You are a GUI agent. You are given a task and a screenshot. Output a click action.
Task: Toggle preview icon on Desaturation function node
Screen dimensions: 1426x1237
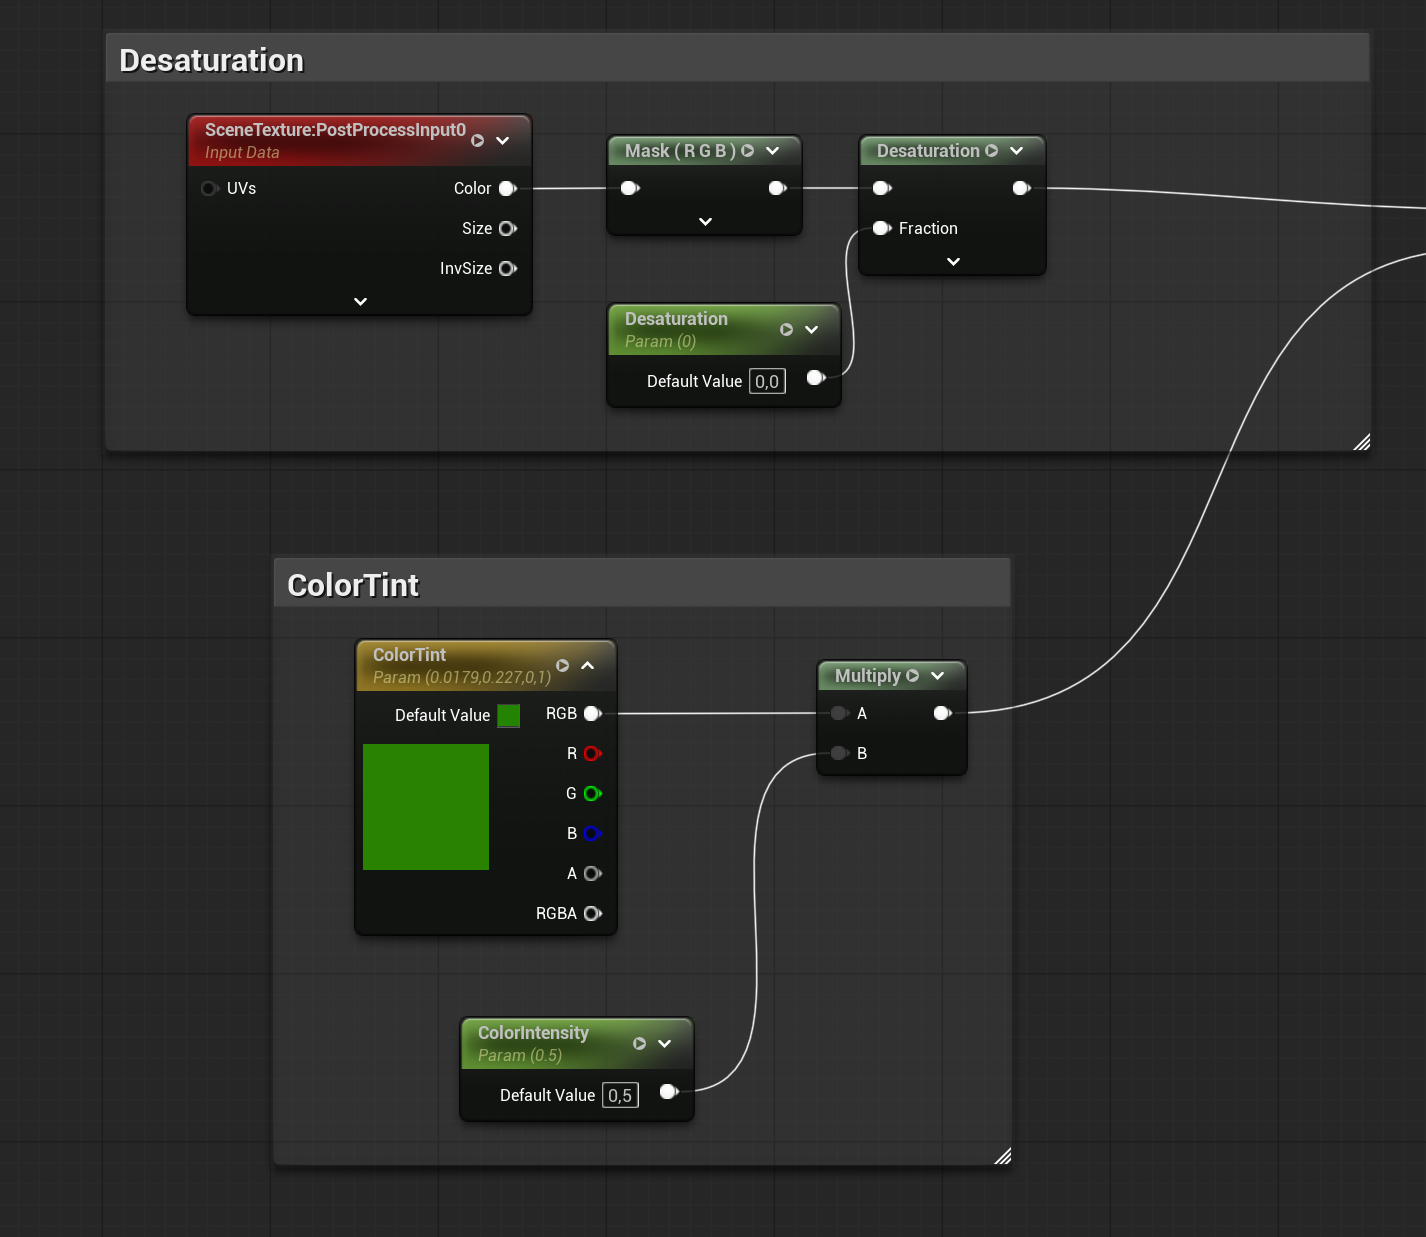[991, 151]
